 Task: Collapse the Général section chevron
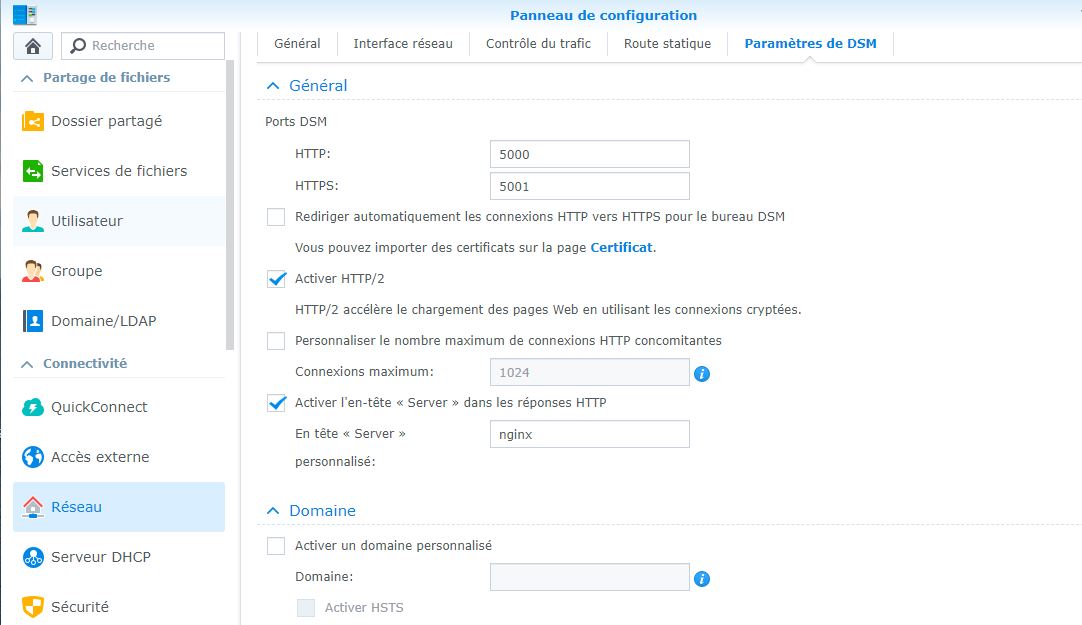point(272,86)
